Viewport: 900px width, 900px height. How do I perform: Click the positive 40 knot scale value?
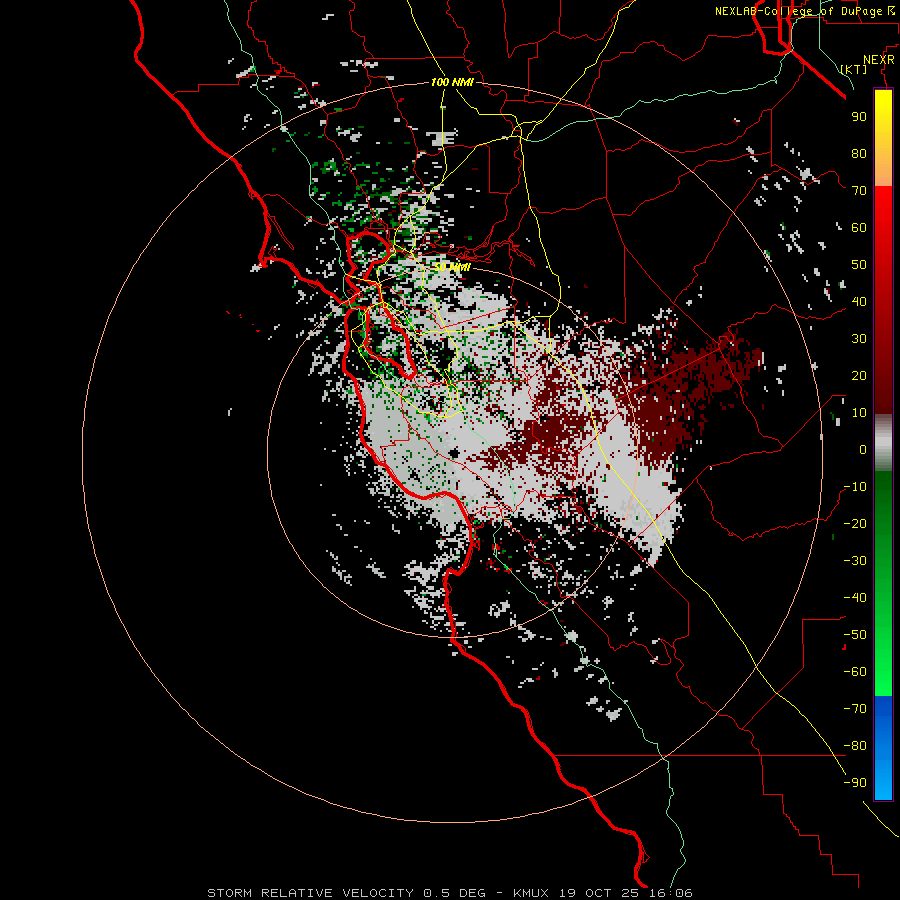click(x=859, y=301)
